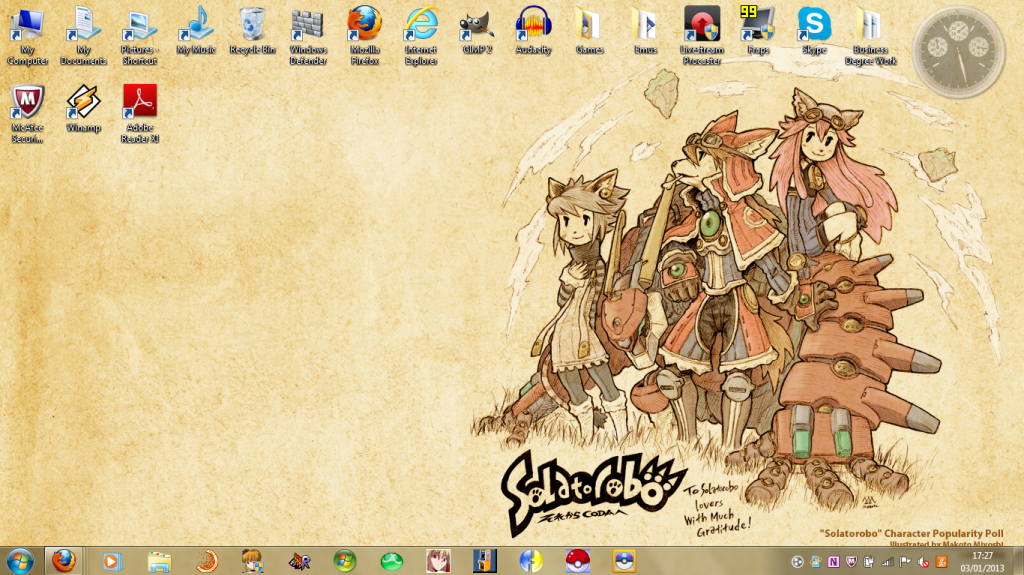This screenshot has height=575, width=1024.
Task: Open the network signal bars tray icon
Action: pos(887,562)
